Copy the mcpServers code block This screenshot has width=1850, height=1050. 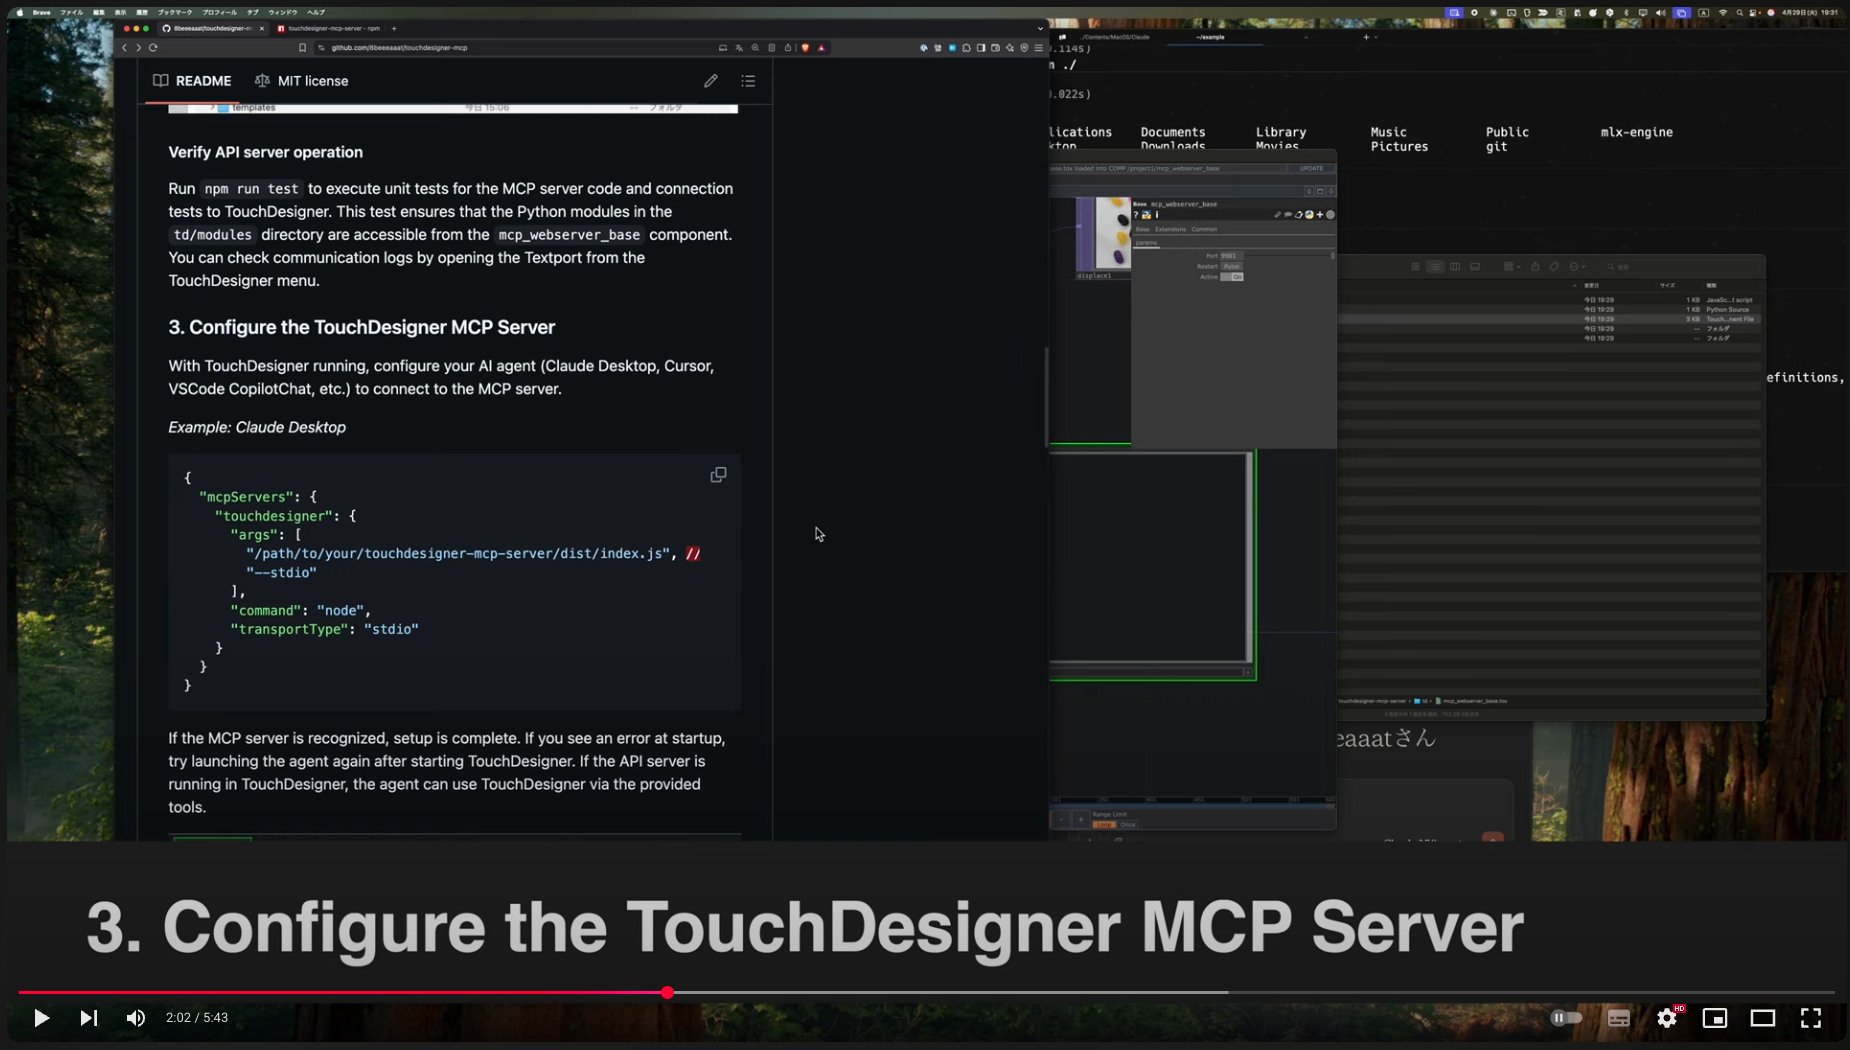(x=718, y=474)
